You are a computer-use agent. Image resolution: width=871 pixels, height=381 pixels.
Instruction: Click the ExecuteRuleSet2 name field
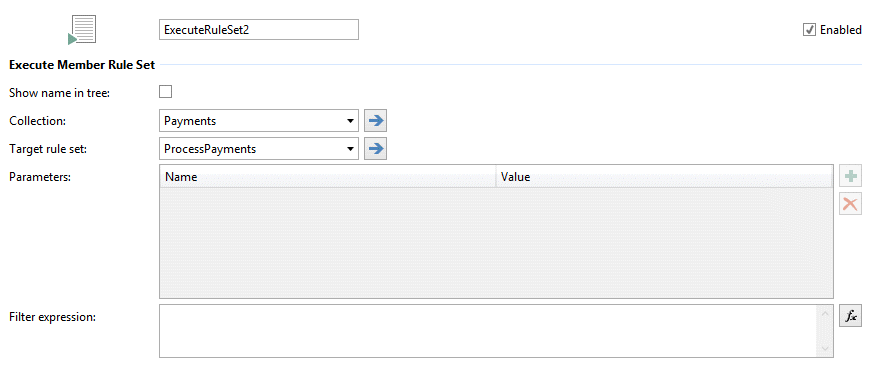point(259,30)
